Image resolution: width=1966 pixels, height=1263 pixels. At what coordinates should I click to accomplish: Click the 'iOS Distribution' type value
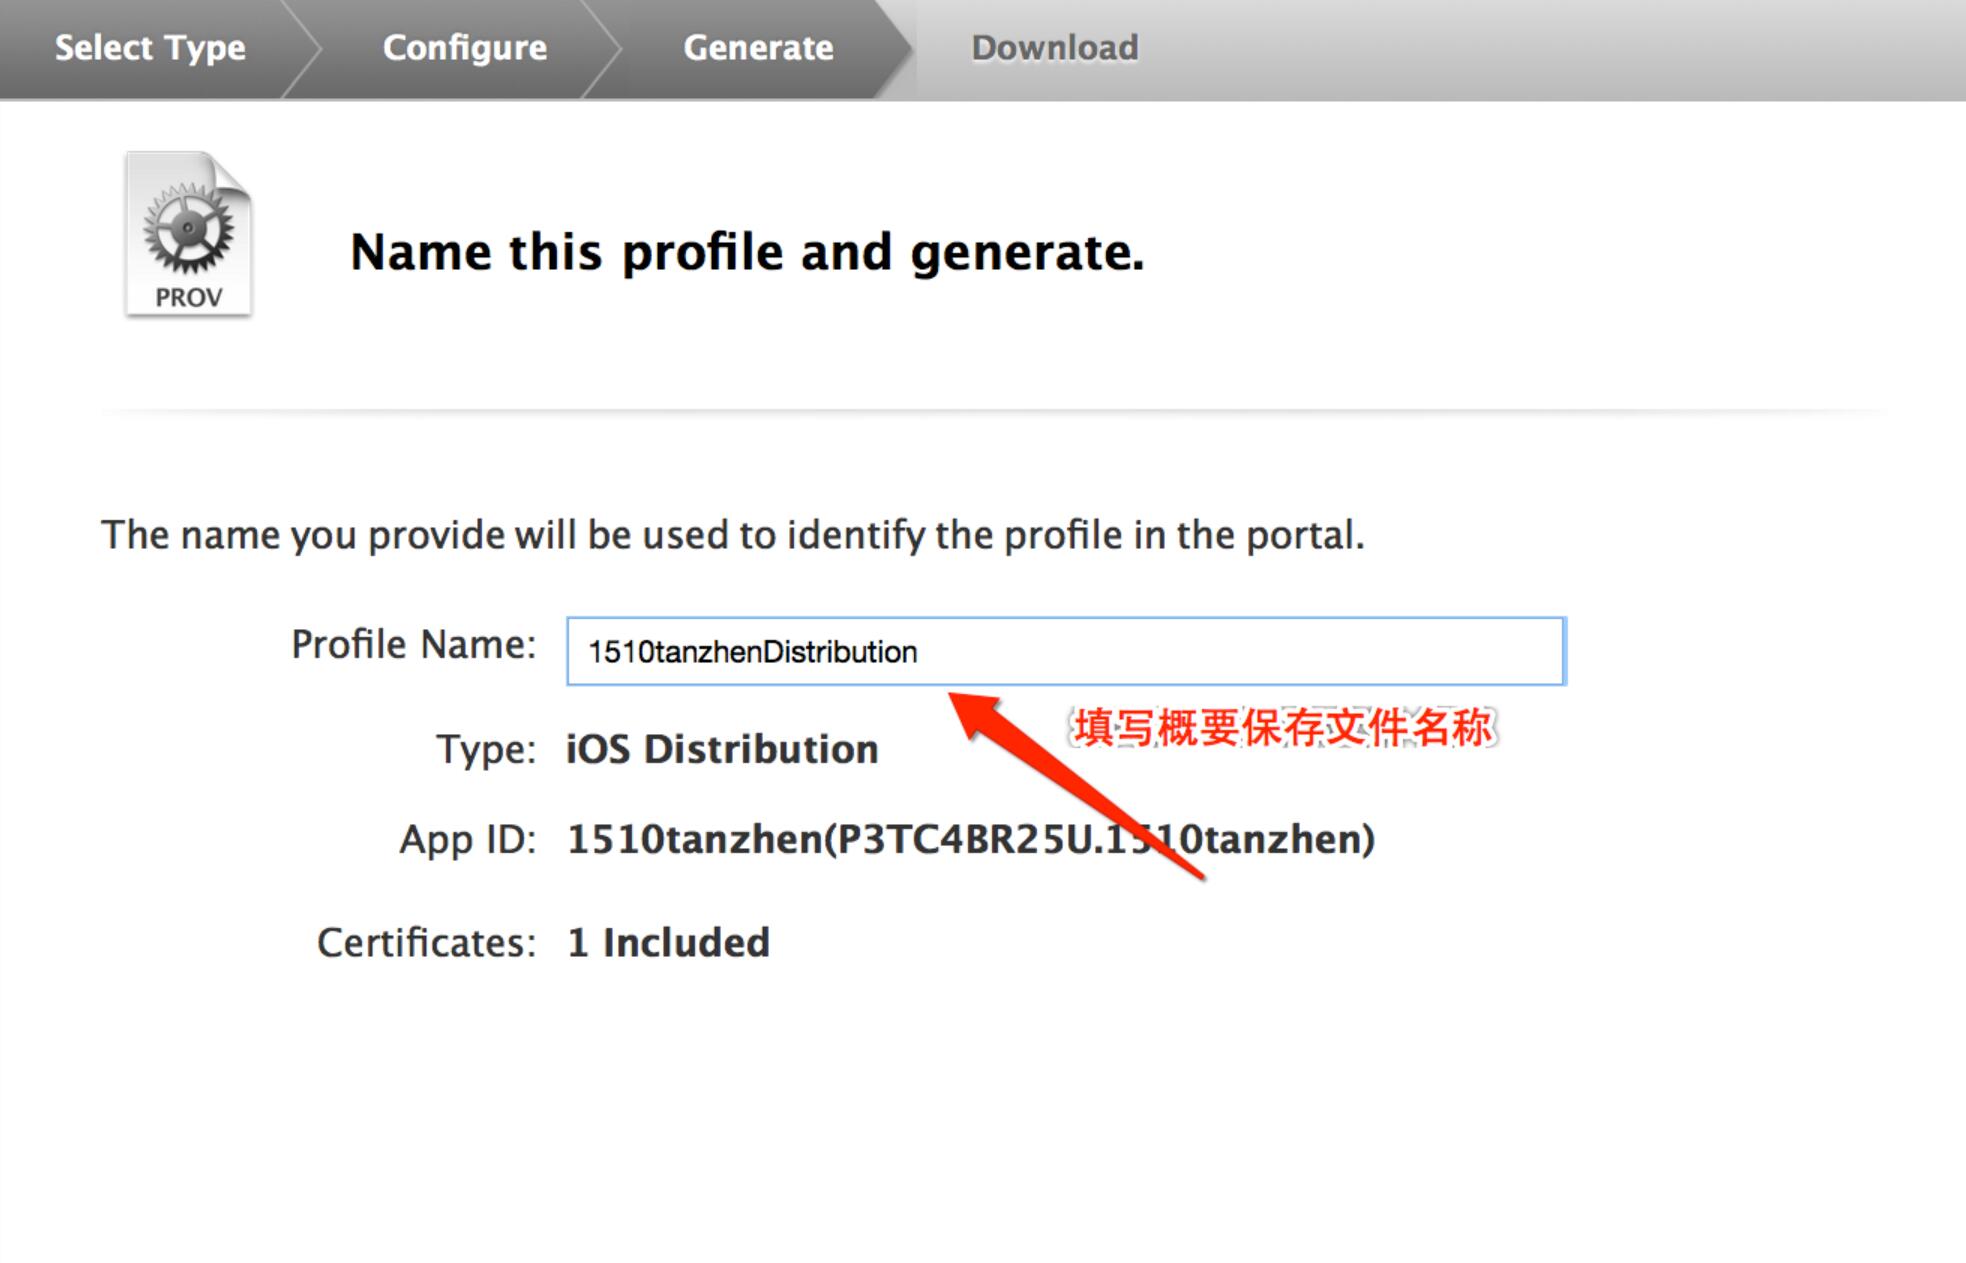pyautogui.click(x=722, y=749)
